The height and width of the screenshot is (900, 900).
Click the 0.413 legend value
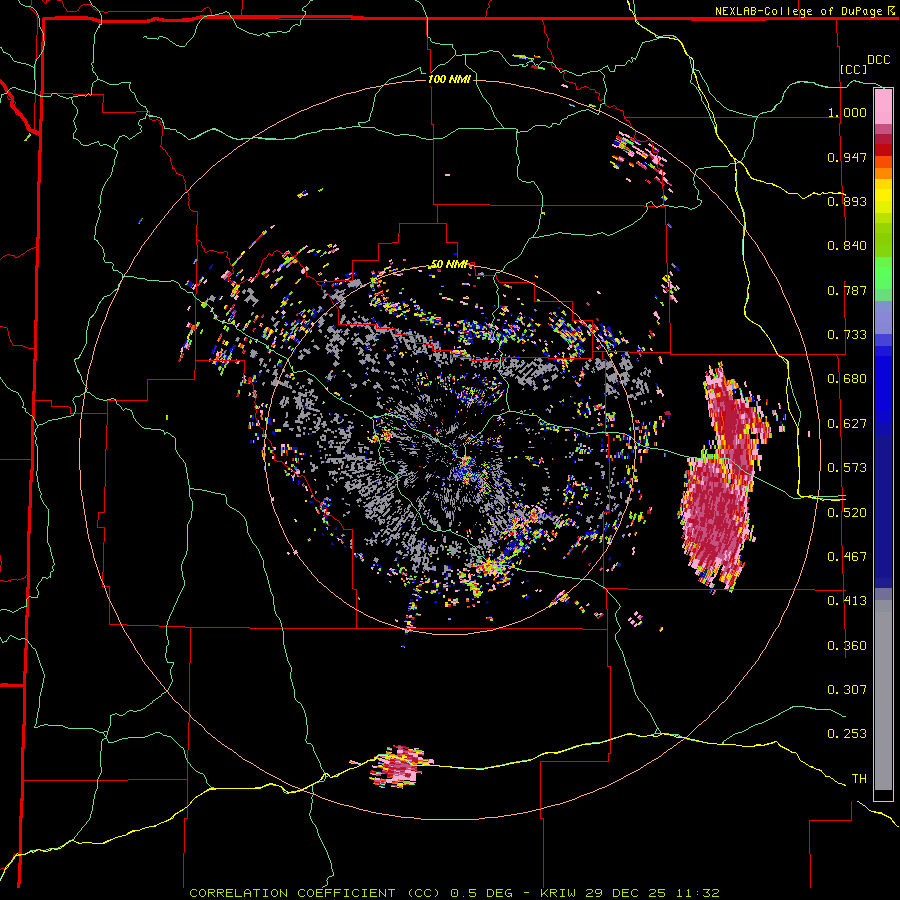click(847, 601)
